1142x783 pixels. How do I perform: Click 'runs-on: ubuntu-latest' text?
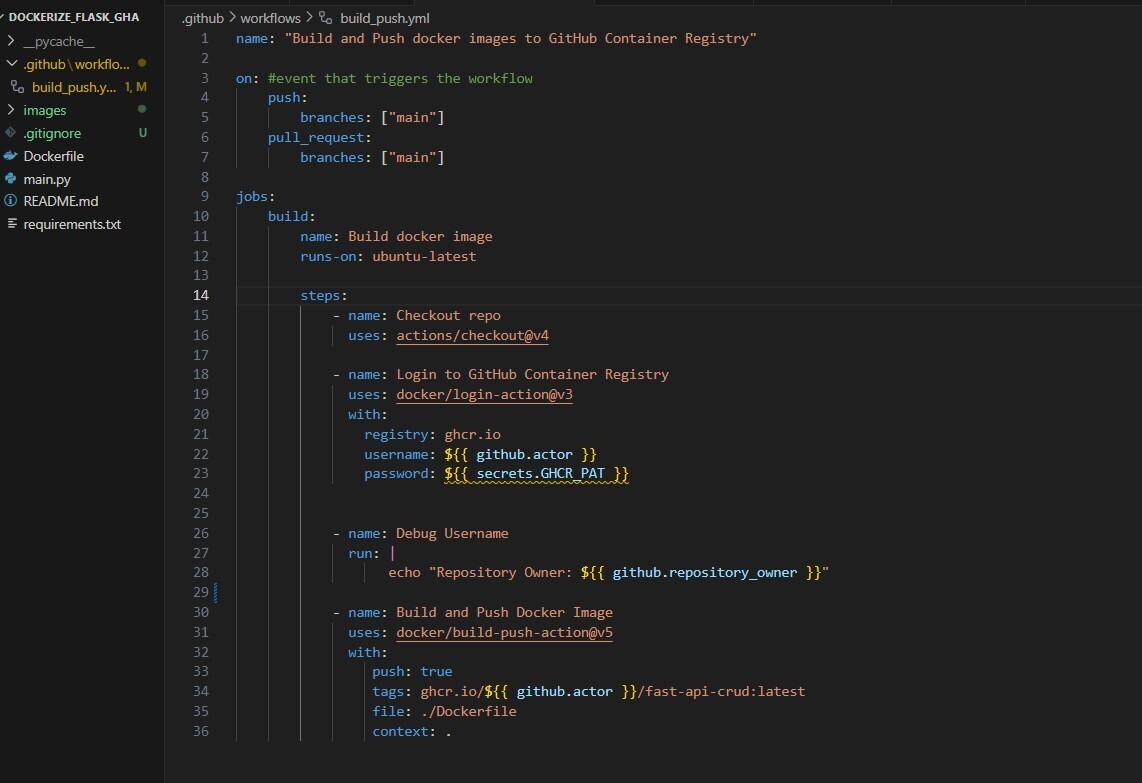coord(388,256)
